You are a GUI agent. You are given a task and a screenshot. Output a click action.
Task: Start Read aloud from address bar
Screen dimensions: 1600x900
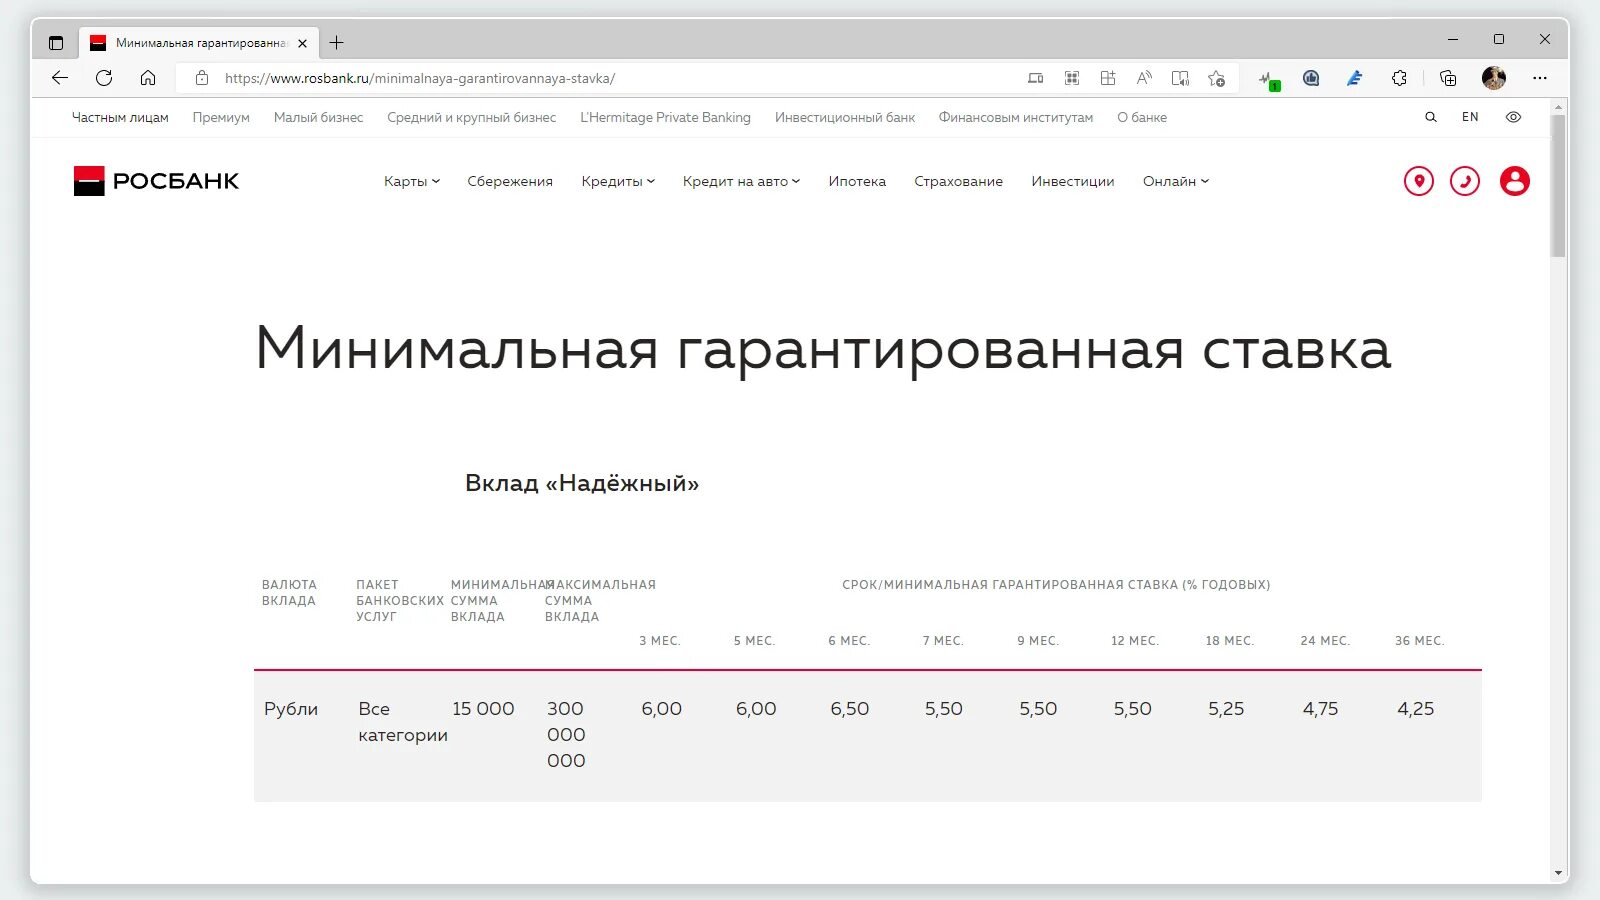click(x=1144, y=78)
